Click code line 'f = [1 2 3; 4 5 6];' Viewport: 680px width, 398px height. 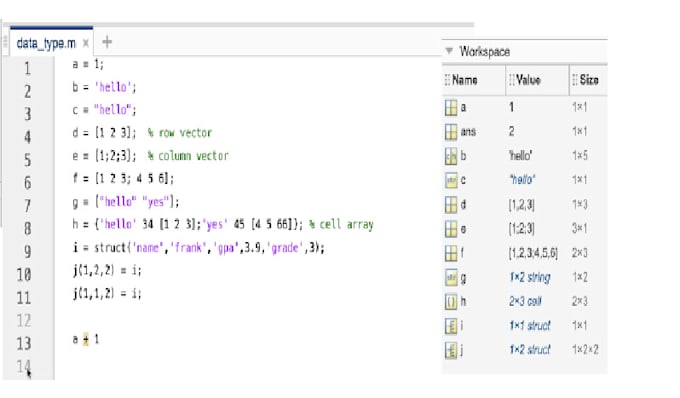point(123,179)
